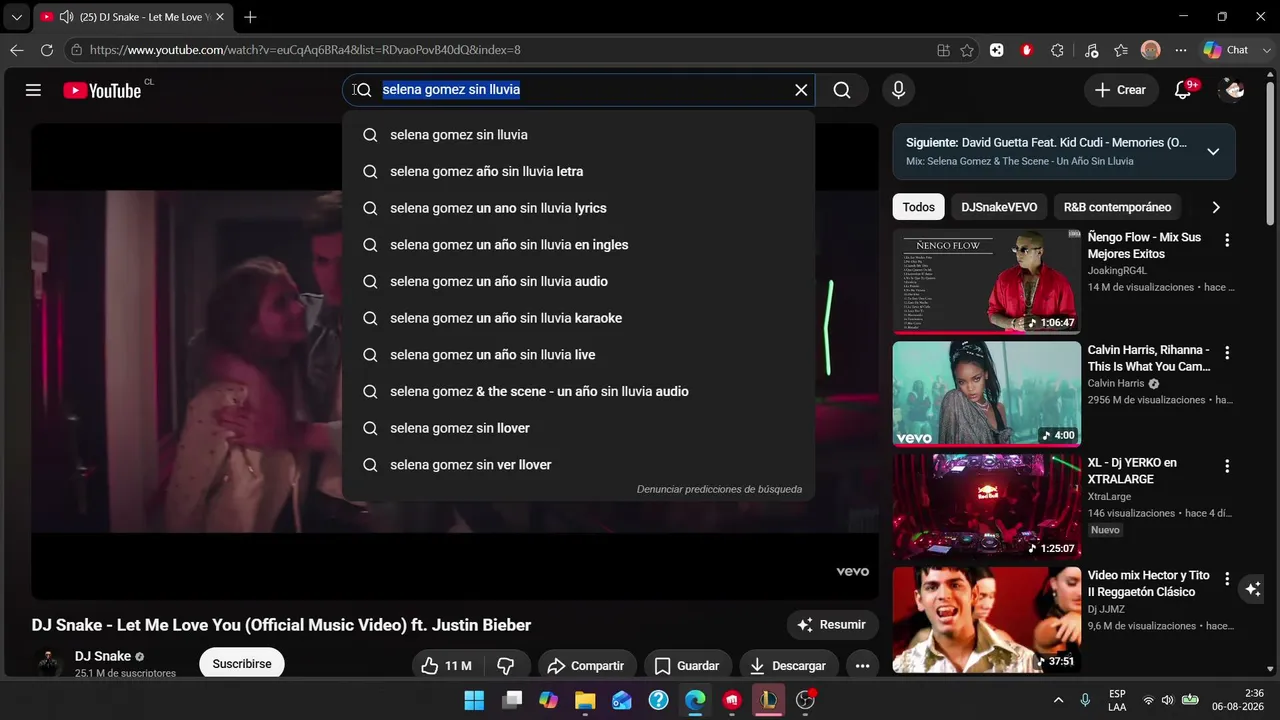Pick suggestion "un año sin lluvia en ingles"
1280x720 pixels.
pos(579,245)
